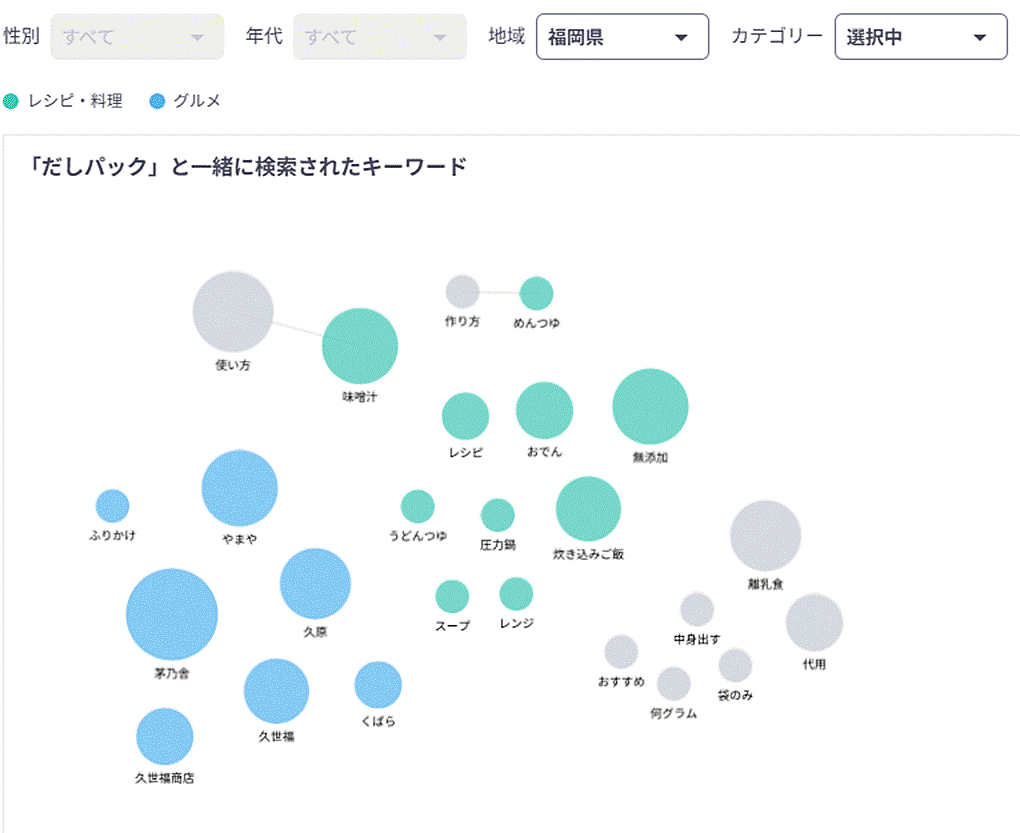
Task: Toggle the レシピ・料理 legend item
Action: [75, 101]
